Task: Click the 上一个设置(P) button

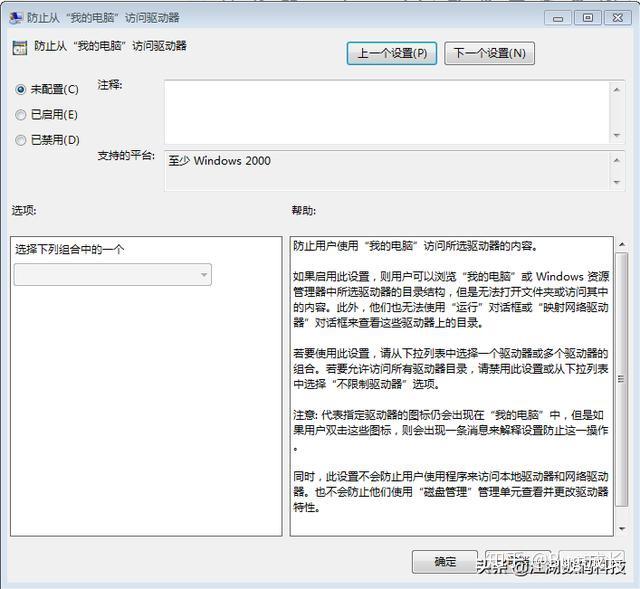Action: pyautogui.click(x=392, y=53)
